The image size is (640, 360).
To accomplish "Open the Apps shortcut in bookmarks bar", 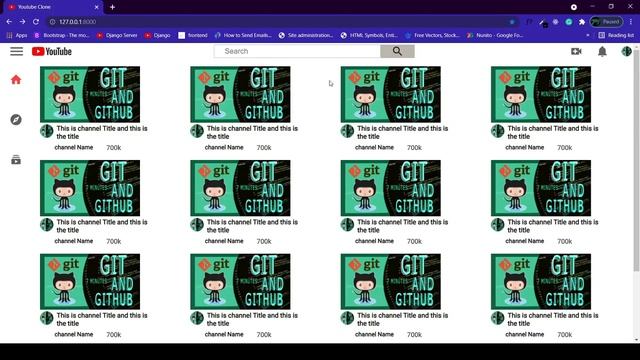I will (17, 36).
